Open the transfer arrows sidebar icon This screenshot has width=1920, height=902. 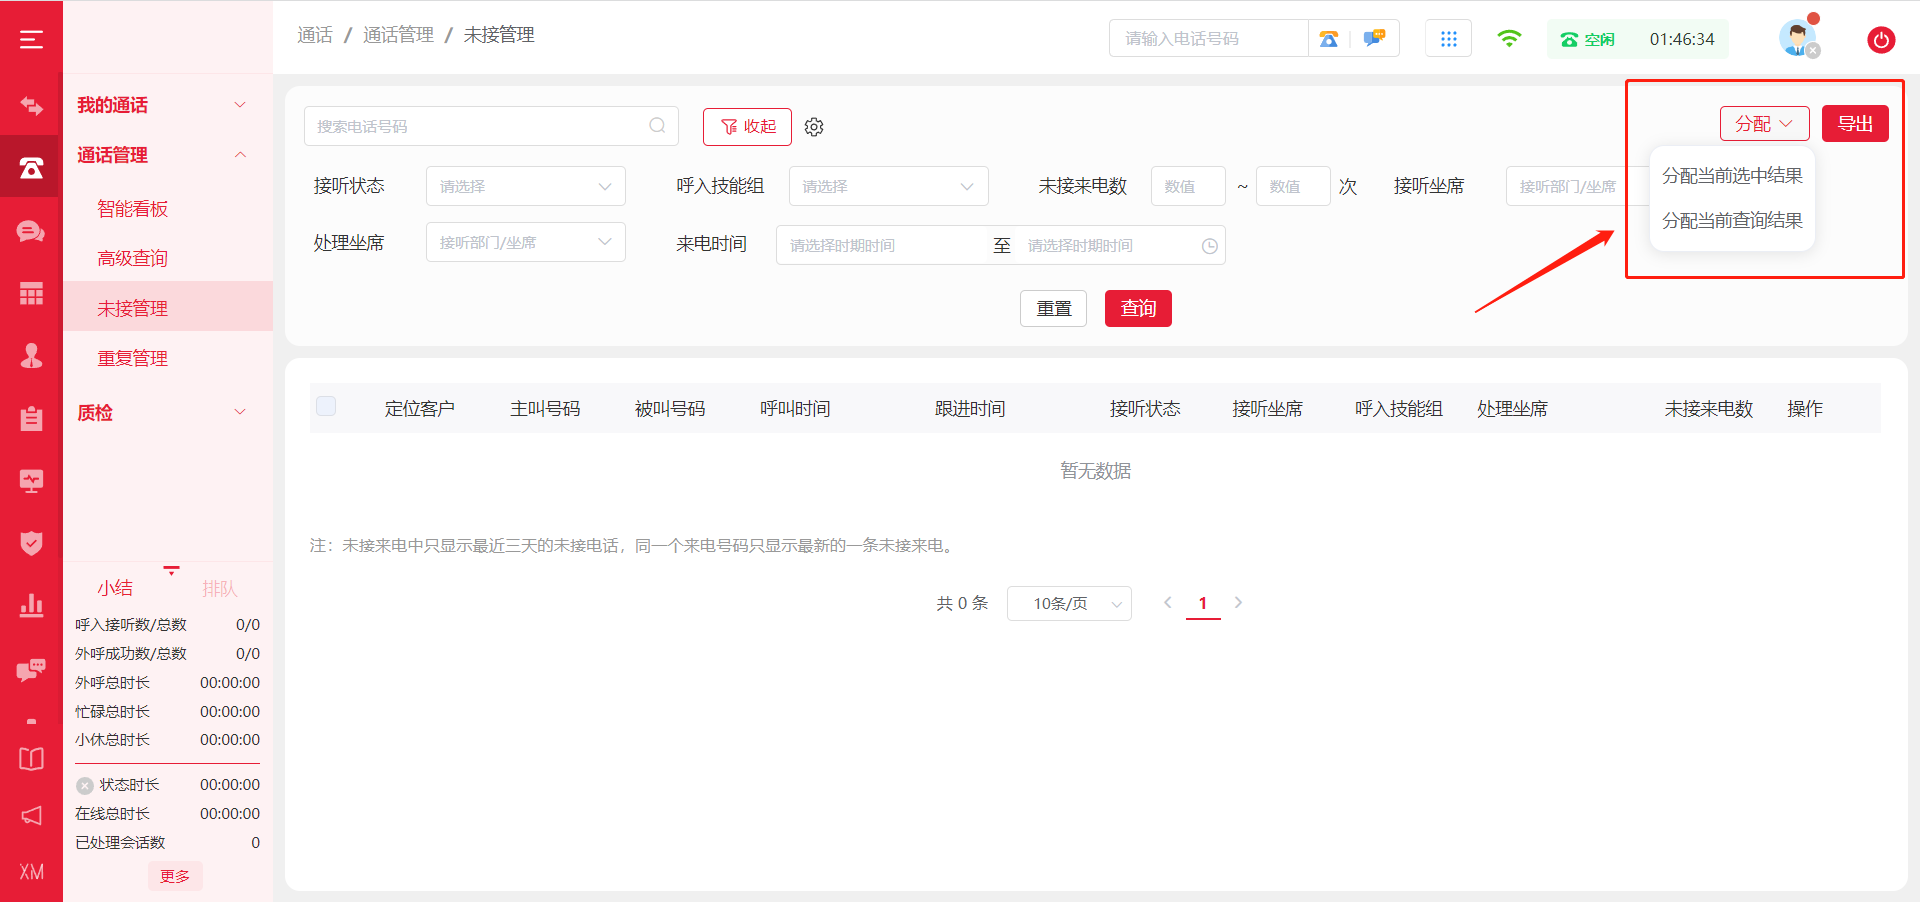[x=31, y=105]
